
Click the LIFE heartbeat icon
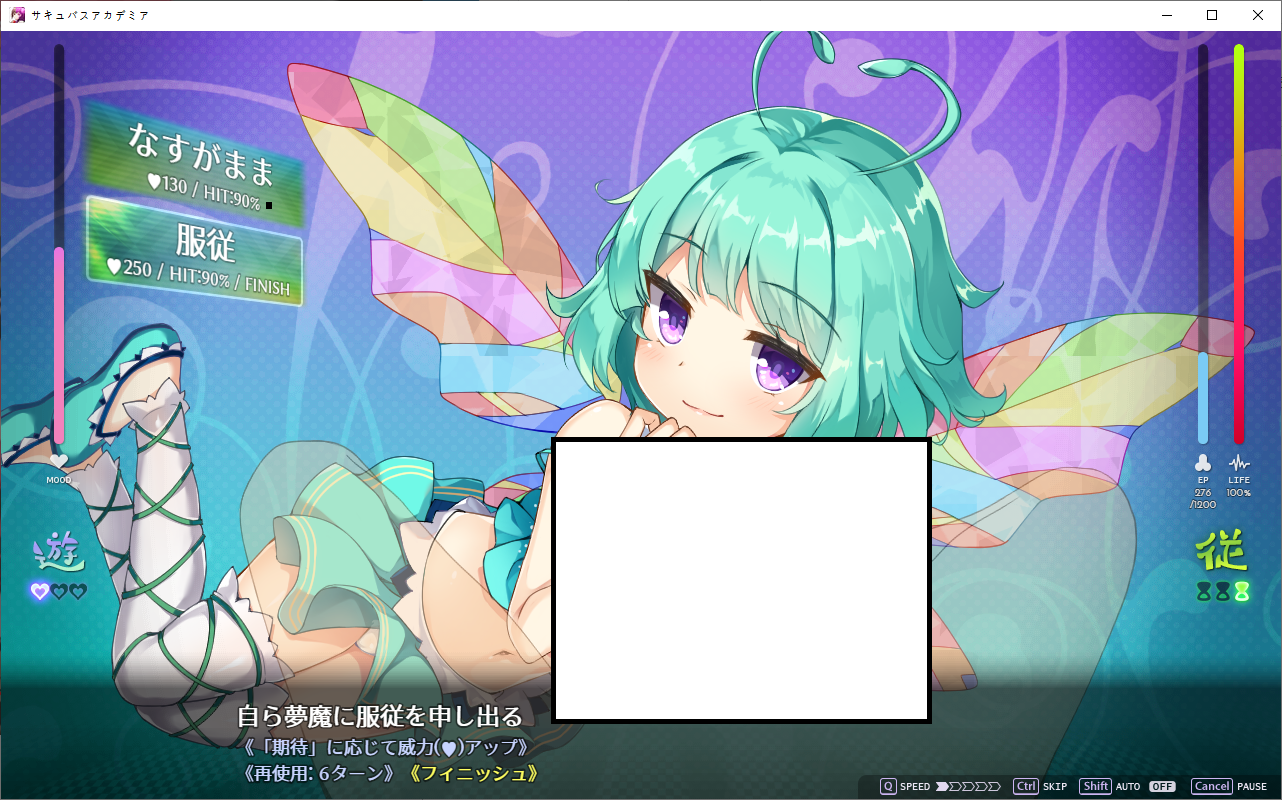point(1239,463)
